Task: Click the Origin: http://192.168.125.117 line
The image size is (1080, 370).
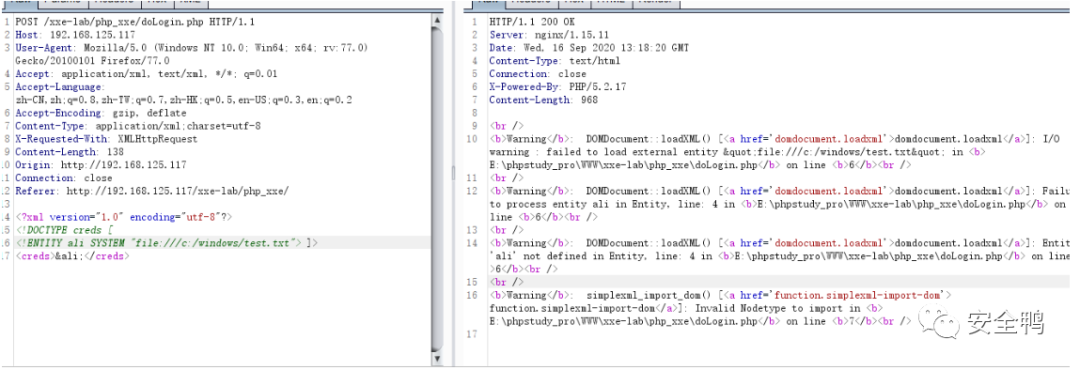Action: pyautogui.click(x=101, y=165)
